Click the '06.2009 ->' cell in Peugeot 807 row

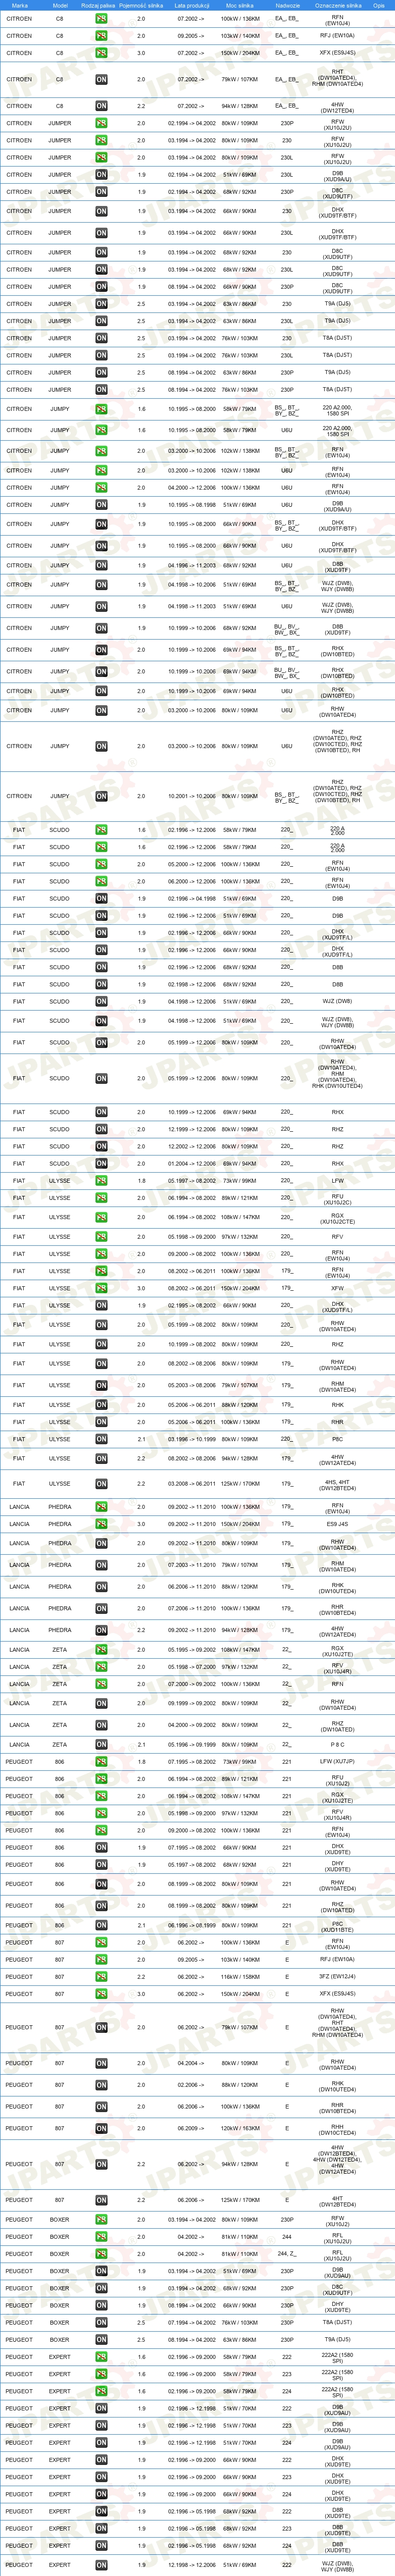[x=191, y=2128]
